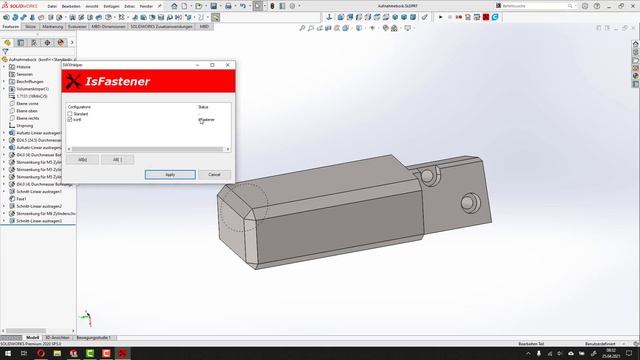Open the DimXpertManager tab icon
Viewport: 640px width, 360px height.
47,42
